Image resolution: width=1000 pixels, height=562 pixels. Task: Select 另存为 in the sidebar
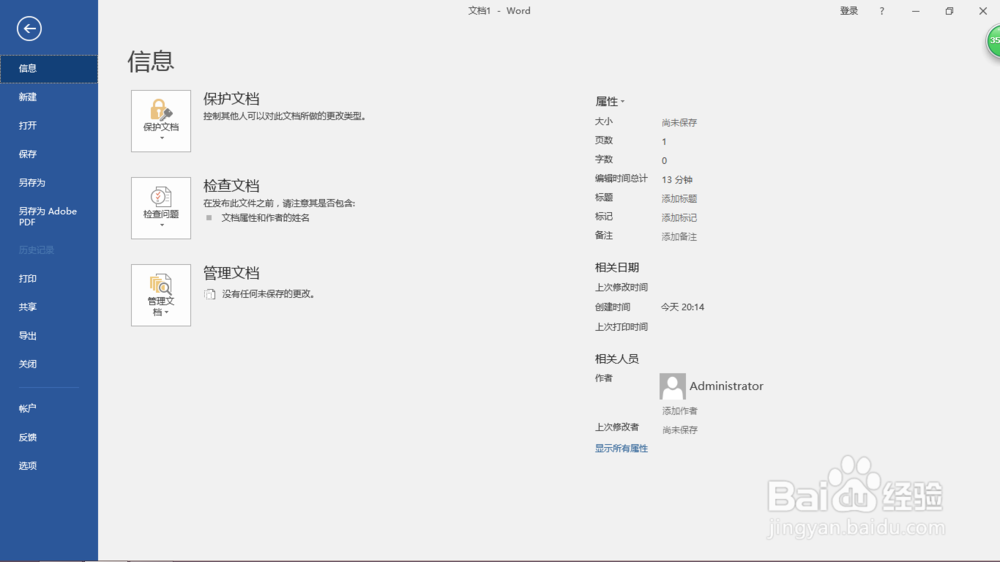click(49, 183)
